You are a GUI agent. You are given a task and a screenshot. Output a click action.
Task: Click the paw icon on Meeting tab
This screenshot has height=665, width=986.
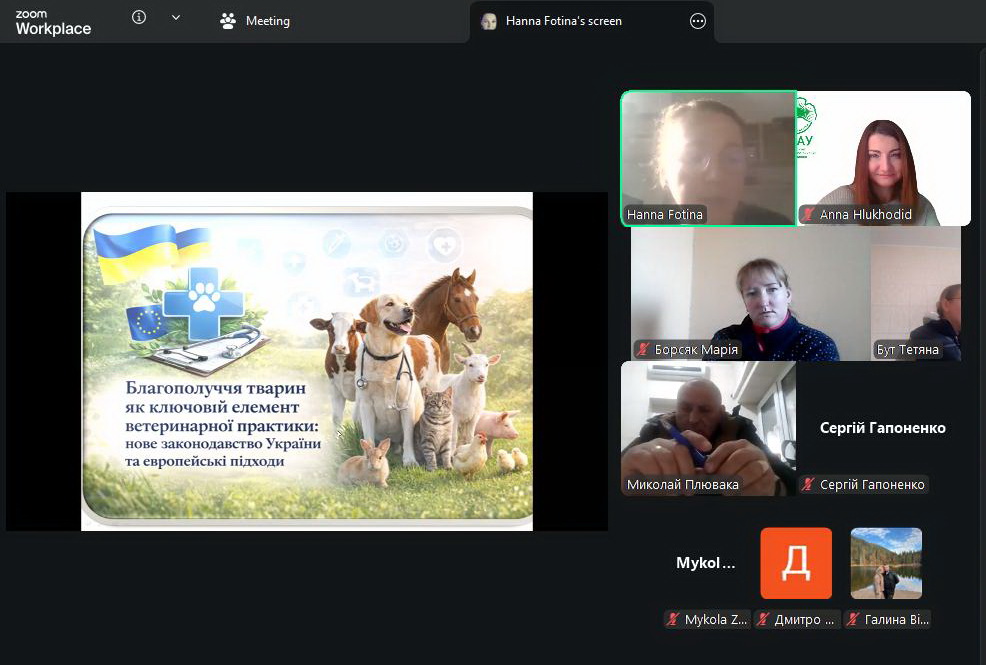coord(228,21)
